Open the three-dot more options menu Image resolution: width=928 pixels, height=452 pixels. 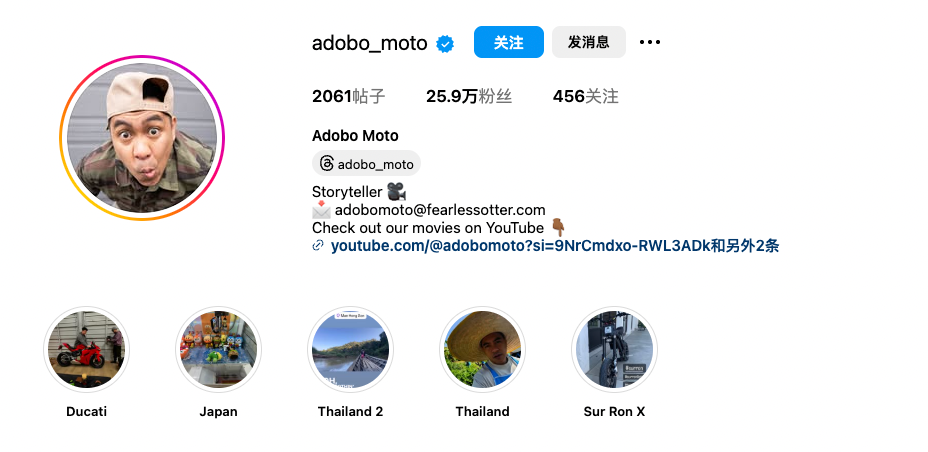[x=650, y=42]
